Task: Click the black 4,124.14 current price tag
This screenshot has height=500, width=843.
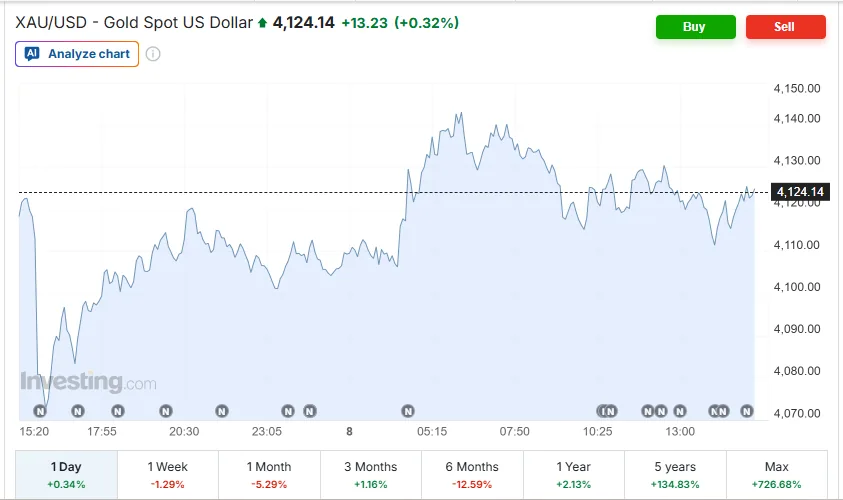Action: pyautogui.click(x=800, y=192)
